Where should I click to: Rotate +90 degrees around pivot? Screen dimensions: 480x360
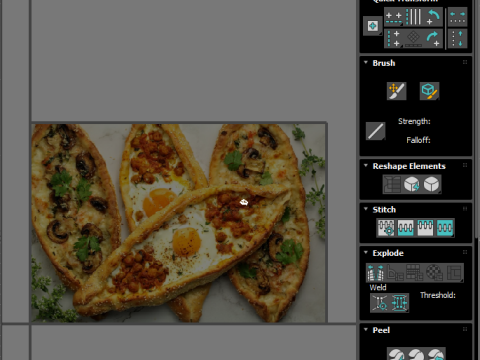[x=433, y=39]
